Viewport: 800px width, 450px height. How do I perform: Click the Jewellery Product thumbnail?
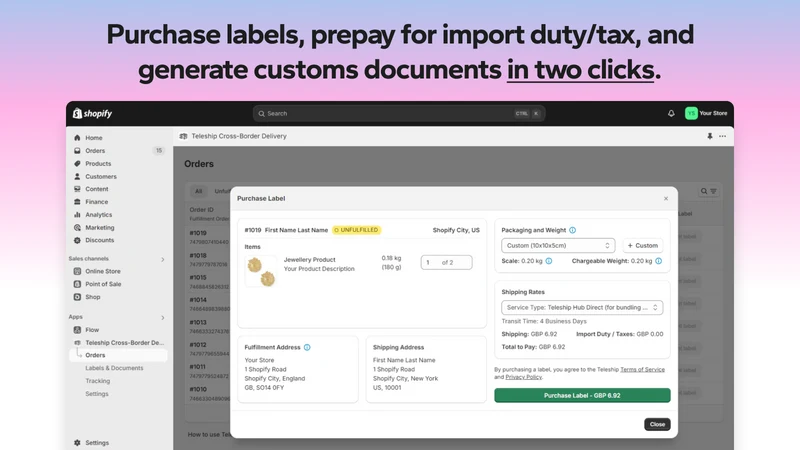pos(261,271)
